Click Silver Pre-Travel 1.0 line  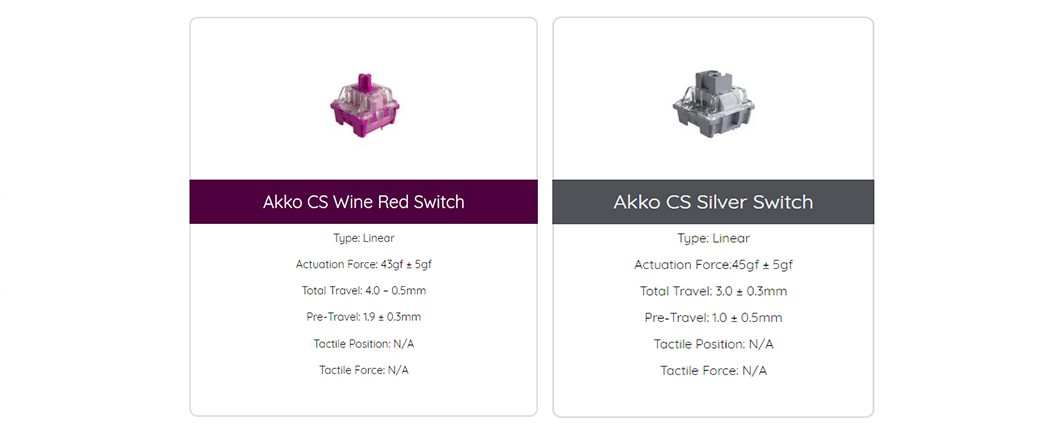tap(713, 318)
